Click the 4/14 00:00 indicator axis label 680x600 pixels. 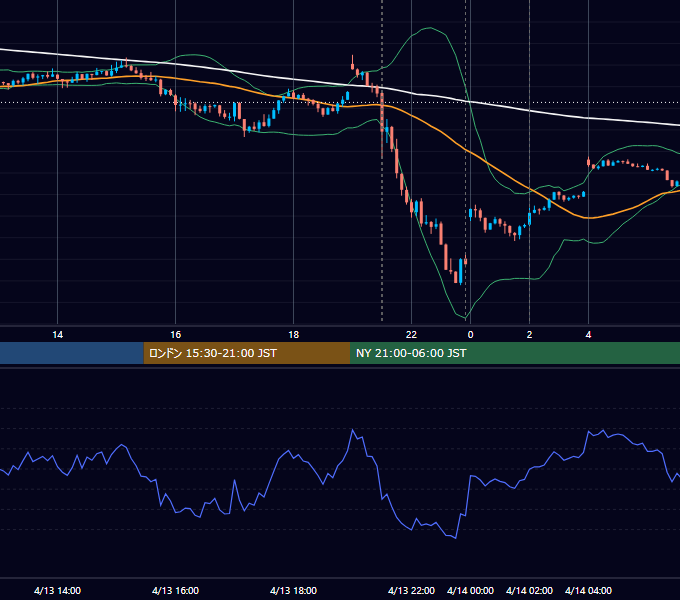pyautogui.click(x=471, y=590)
